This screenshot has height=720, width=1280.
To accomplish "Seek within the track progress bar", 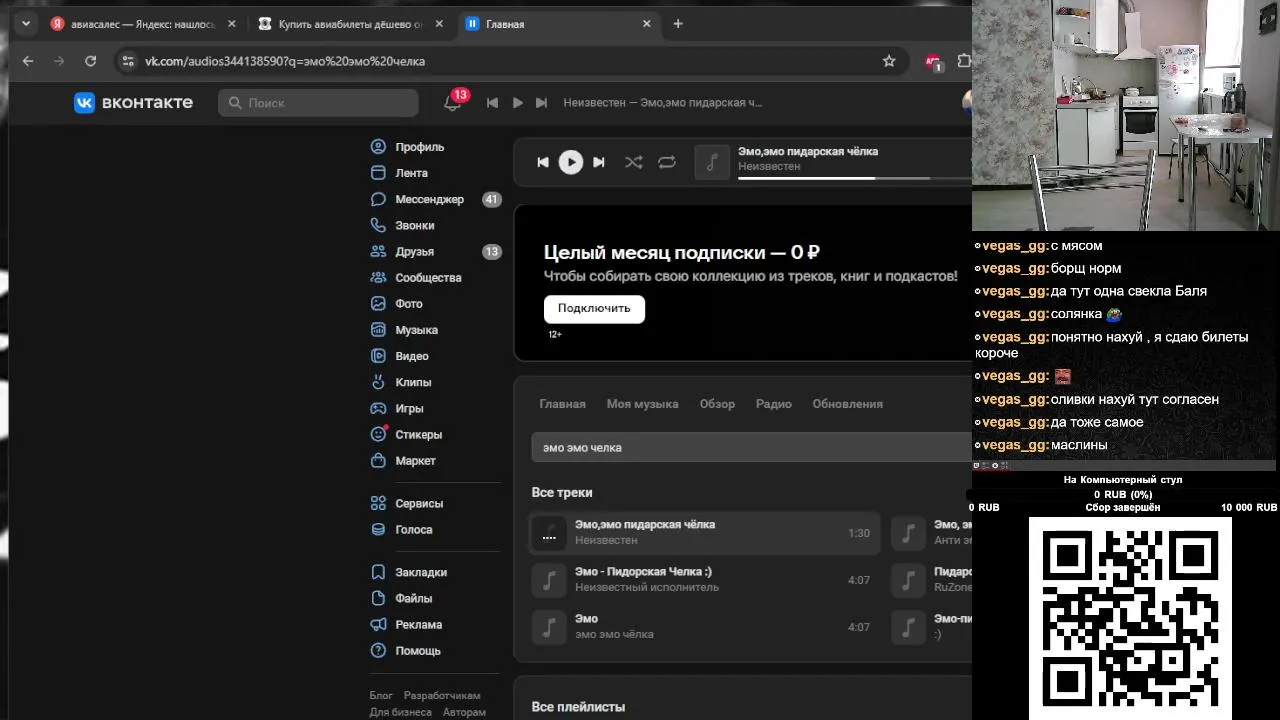I will [x=854, y=178].
